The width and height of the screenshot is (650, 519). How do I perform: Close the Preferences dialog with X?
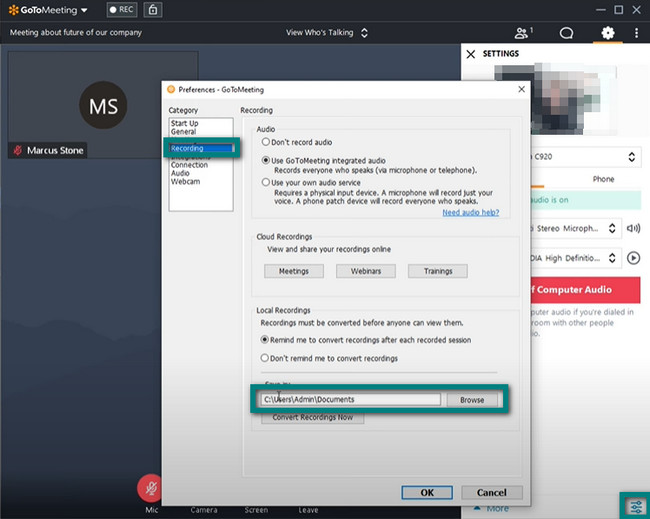(x=521, y=89)
